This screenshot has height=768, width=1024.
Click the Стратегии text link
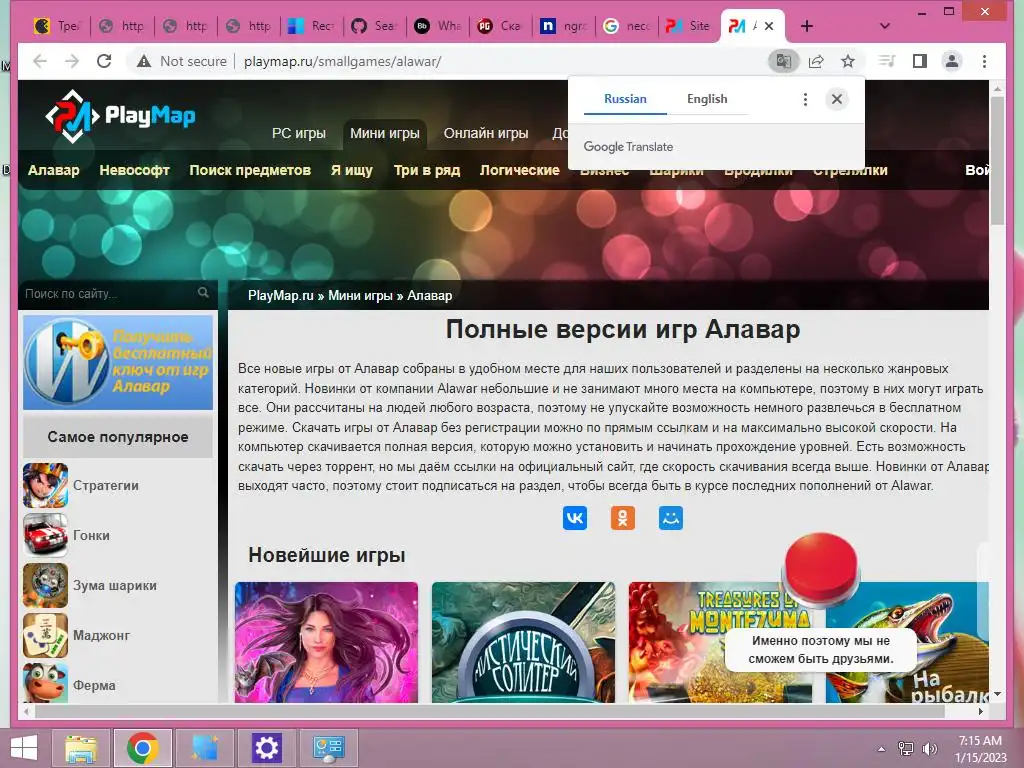pyautogui.click(x=106, y=485)
